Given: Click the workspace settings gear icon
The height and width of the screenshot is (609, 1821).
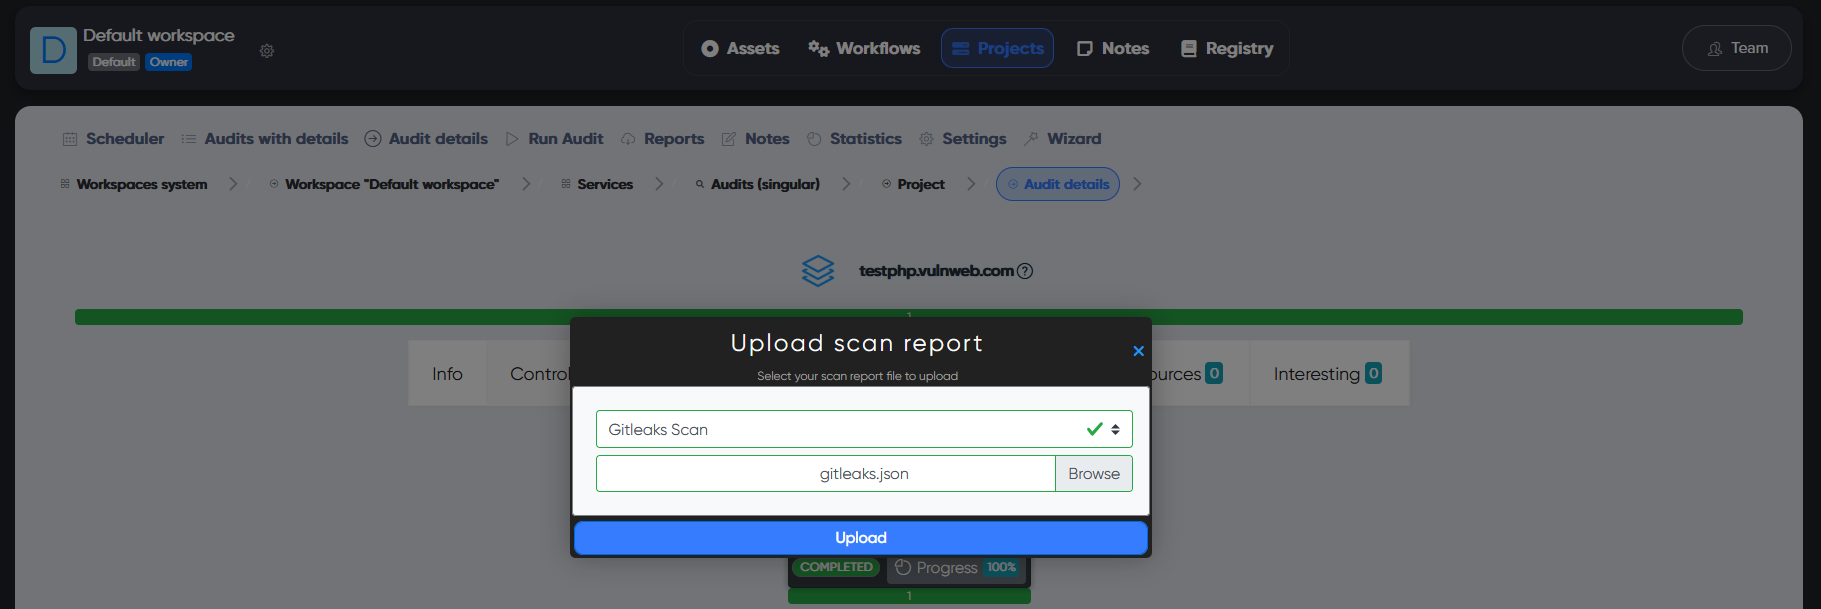Looking at the screenshot, I should coord(267,51).
